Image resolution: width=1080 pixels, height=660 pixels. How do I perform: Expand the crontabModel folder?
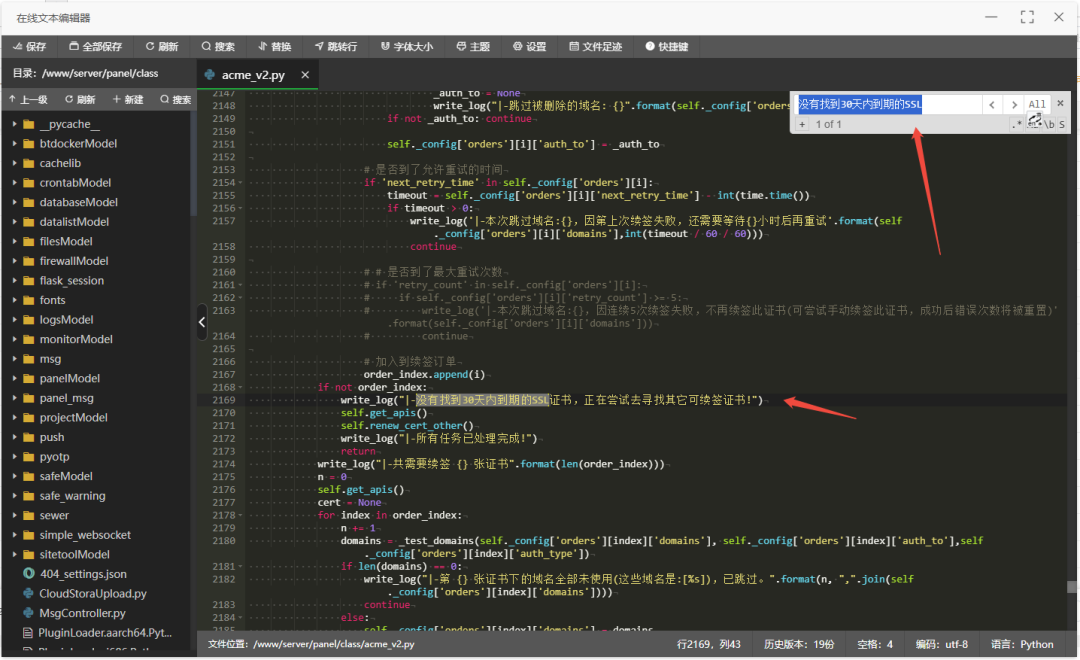[14, 183]
